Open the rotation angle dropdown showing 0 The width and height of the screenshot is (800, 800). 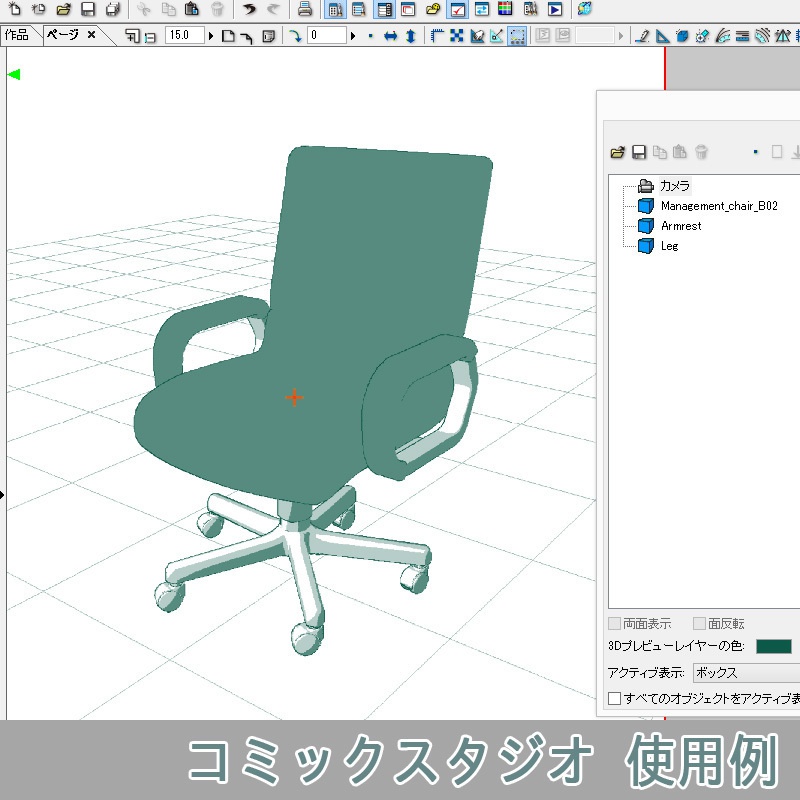point(353,34)
